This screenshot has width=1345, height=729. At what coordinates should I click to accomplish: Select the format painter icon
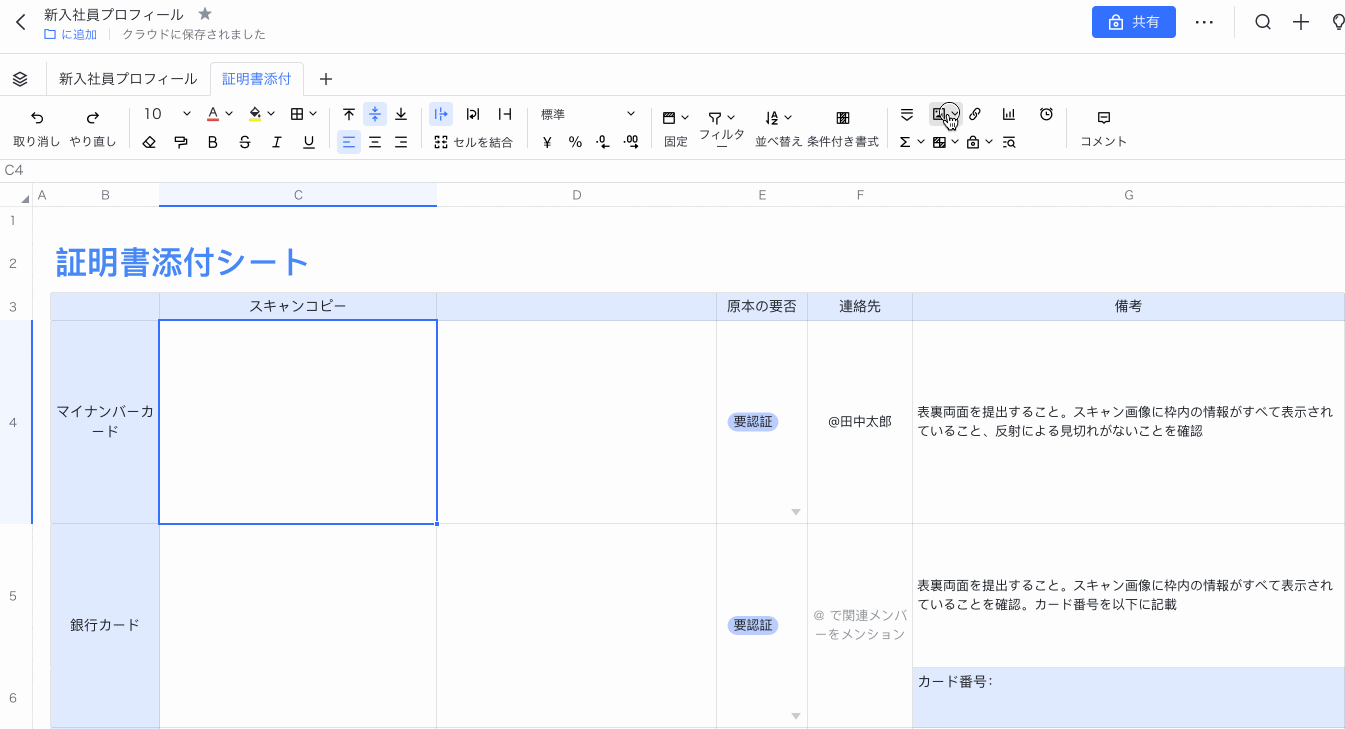[x=181, y=142]
